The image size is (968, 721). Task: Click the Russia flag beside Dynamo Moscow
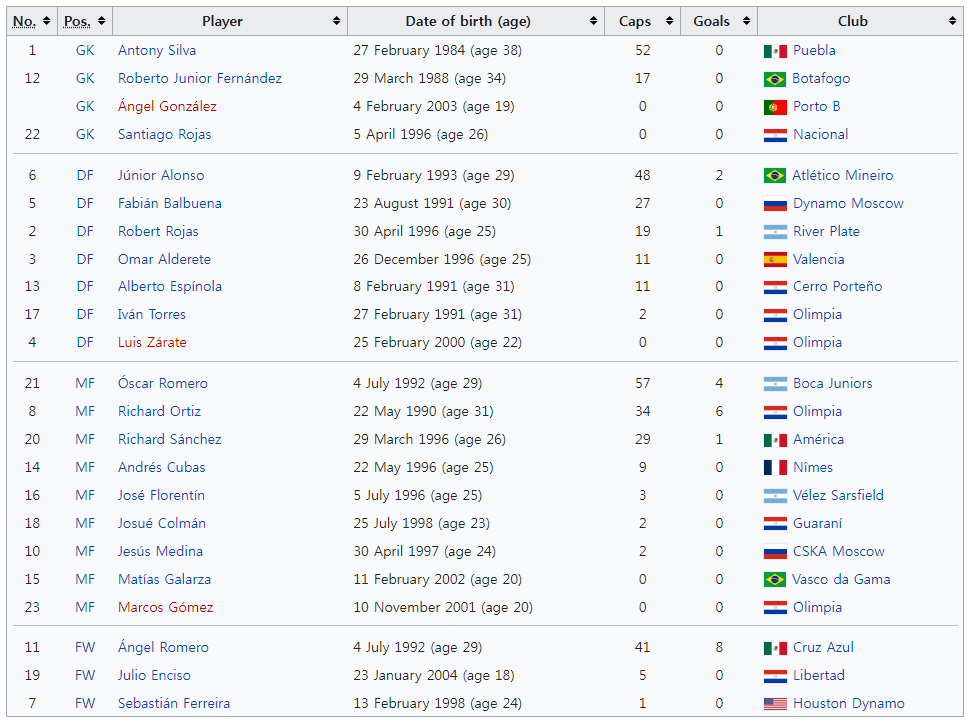pos(775,204)
